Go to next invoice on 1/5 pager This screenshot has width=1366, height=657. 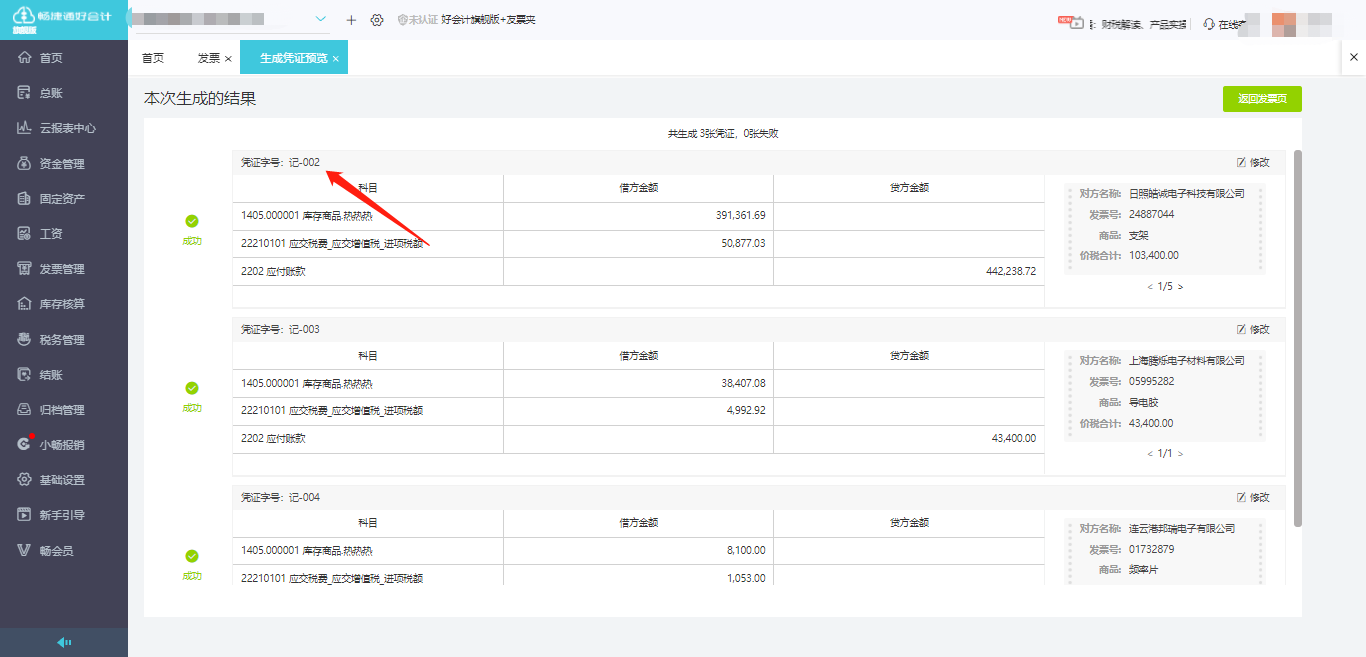(x=1180, y=287)
